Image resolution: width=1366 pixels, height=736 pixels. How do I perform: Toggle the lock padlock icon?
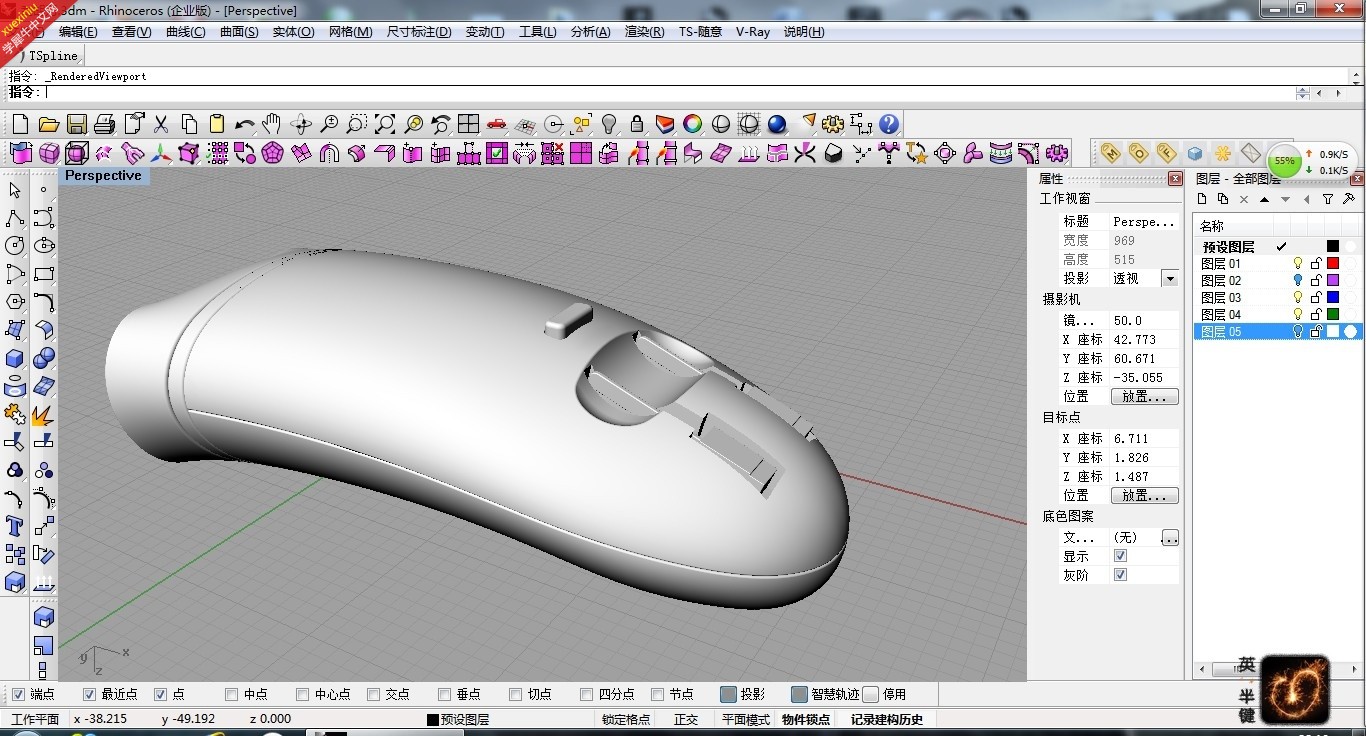636,124
